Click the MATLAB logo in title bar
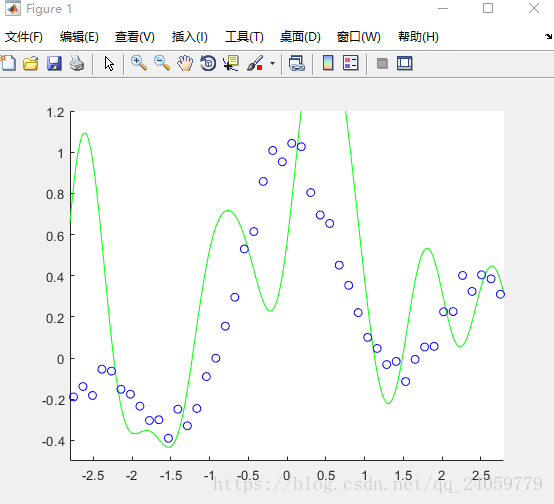The image size is (554, 504). click(x=13, y=8)
